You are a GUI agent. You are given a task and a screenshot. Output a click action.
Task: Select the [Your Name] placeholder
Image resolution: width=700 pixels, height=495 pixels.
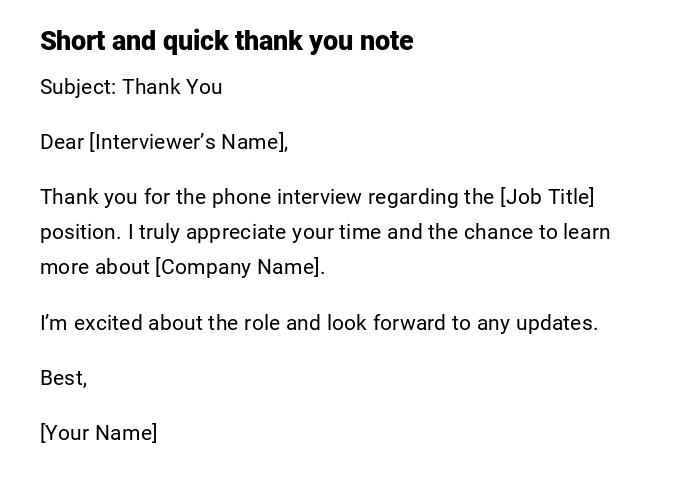tap(98, 433)
